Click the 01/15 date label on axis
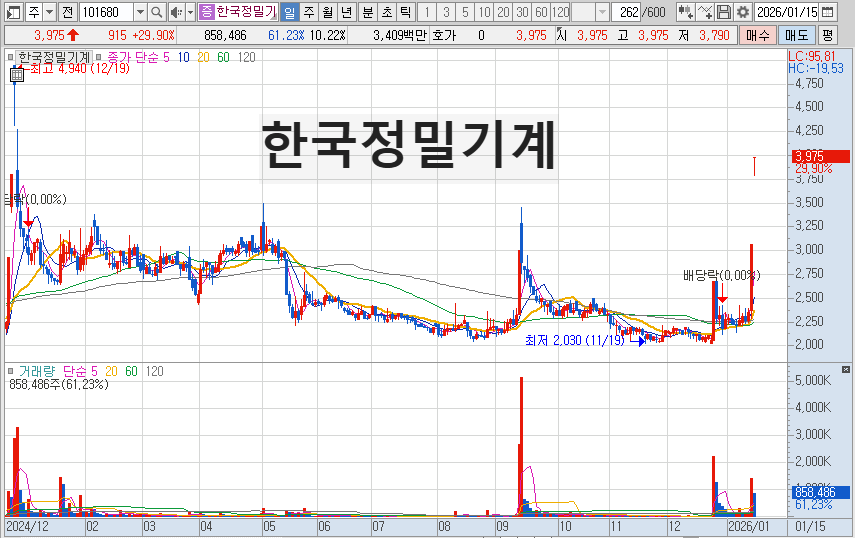 (x=810, y=526)
